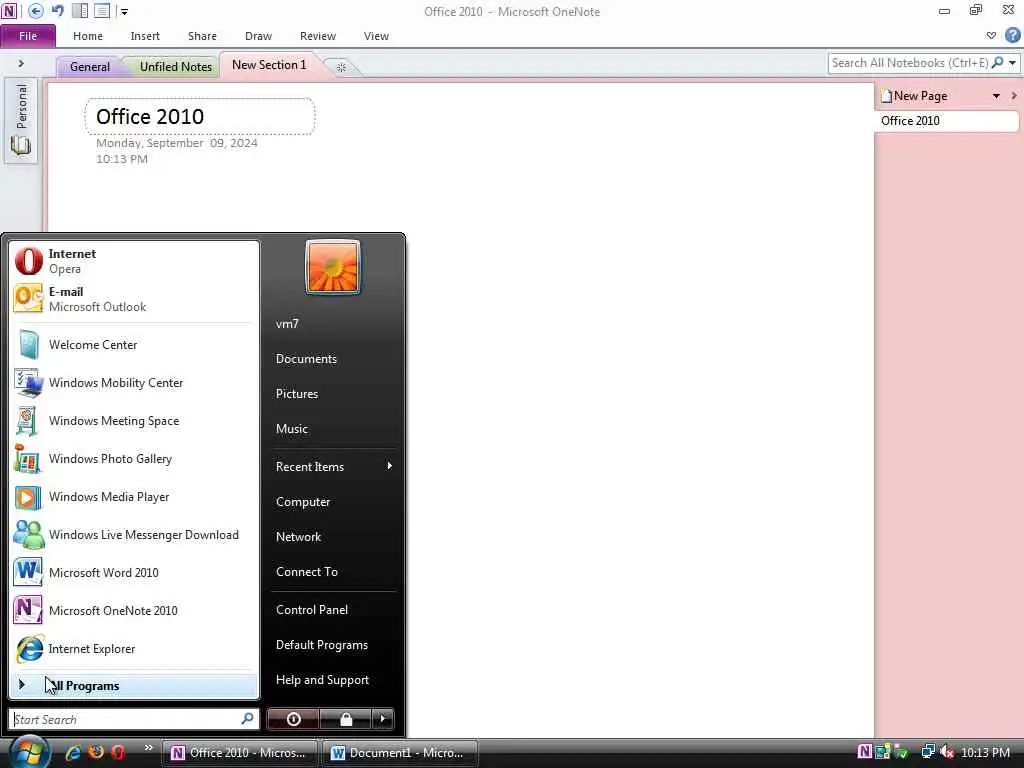1024x768 pixels.
Task: Click into Search All Notebooks field
Action: point(909,63)
